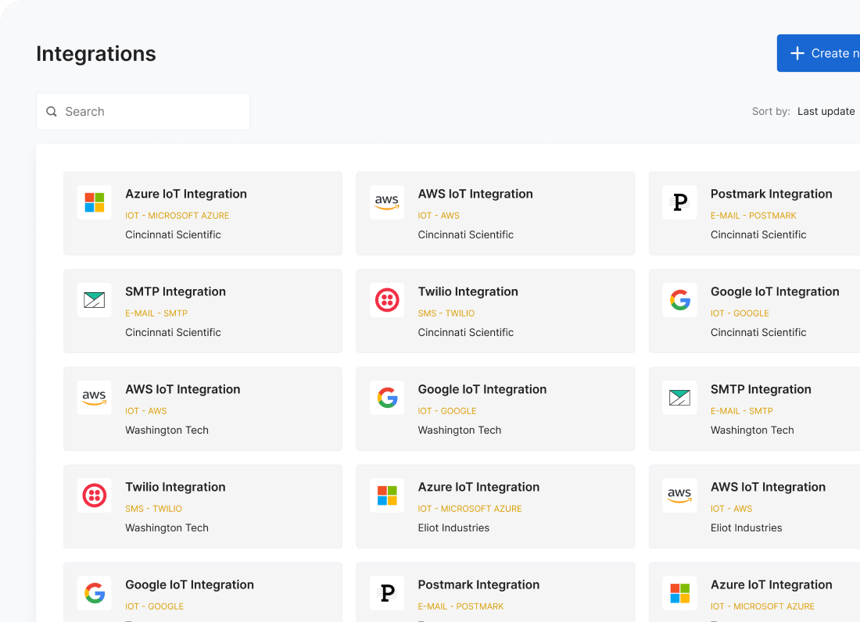Click E-MAIL - POSTMARK tag, Cincinnati Scientific card
Viewport: 860px width, 622px height.
[753, 216]
